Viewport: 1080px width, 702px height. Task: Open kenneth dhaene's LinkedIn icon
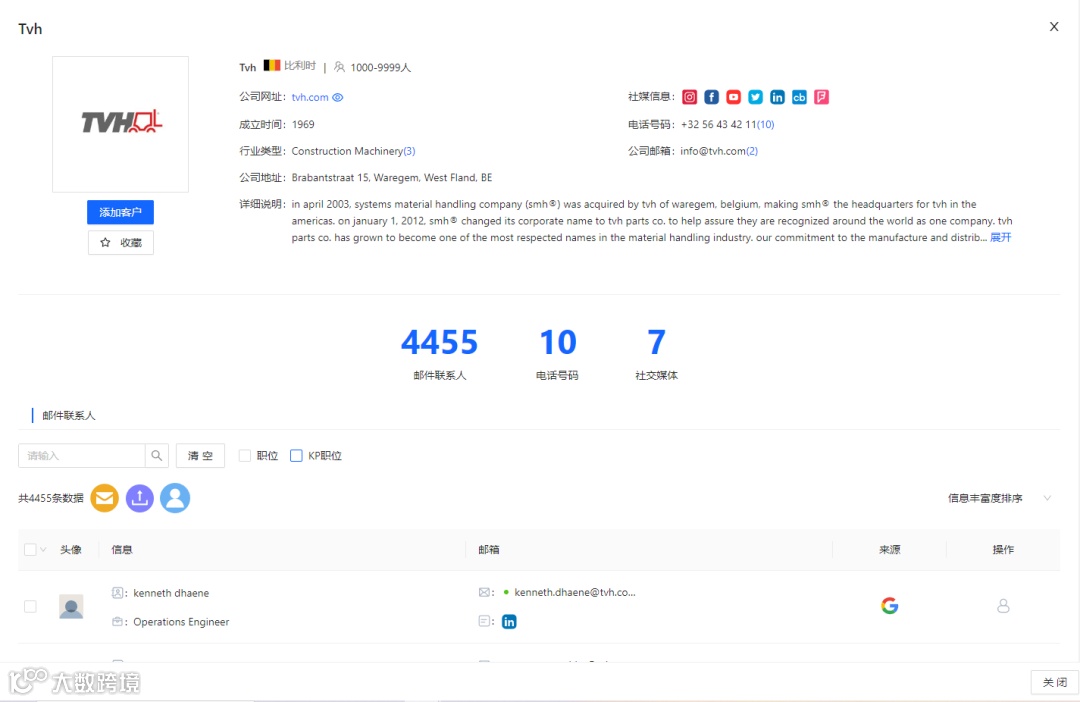pos(509,621)
